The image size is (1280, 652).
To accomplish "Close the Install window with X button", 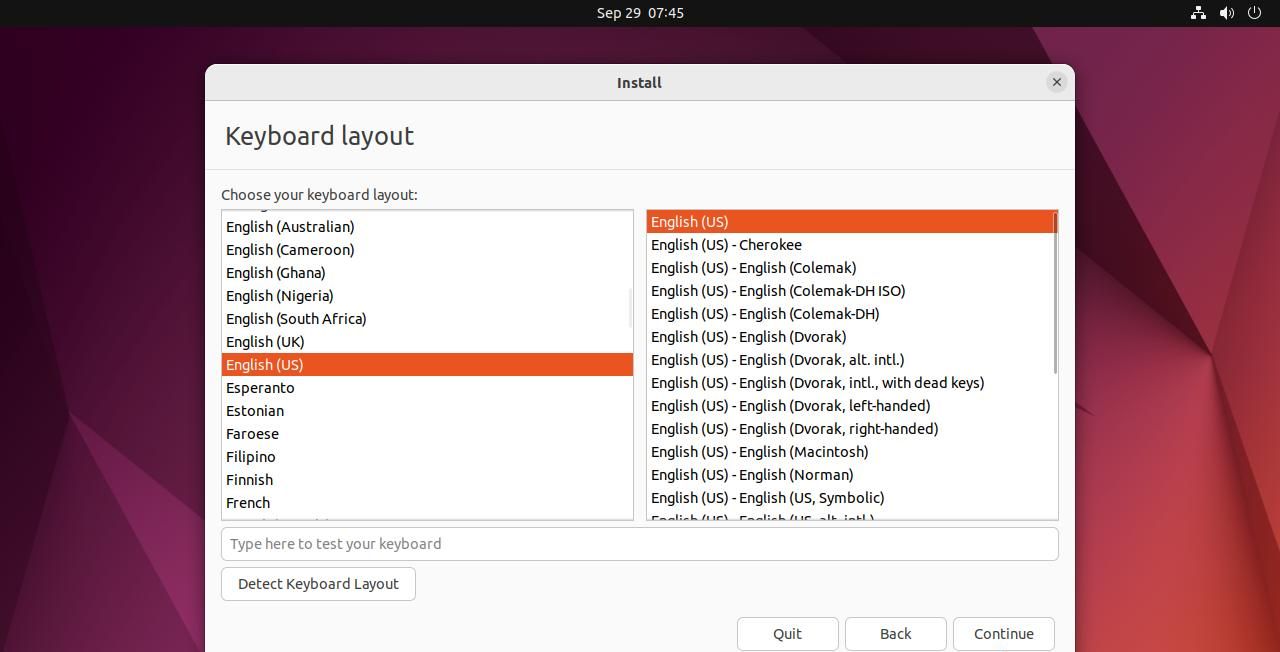I will click(x=1056, y=82).
